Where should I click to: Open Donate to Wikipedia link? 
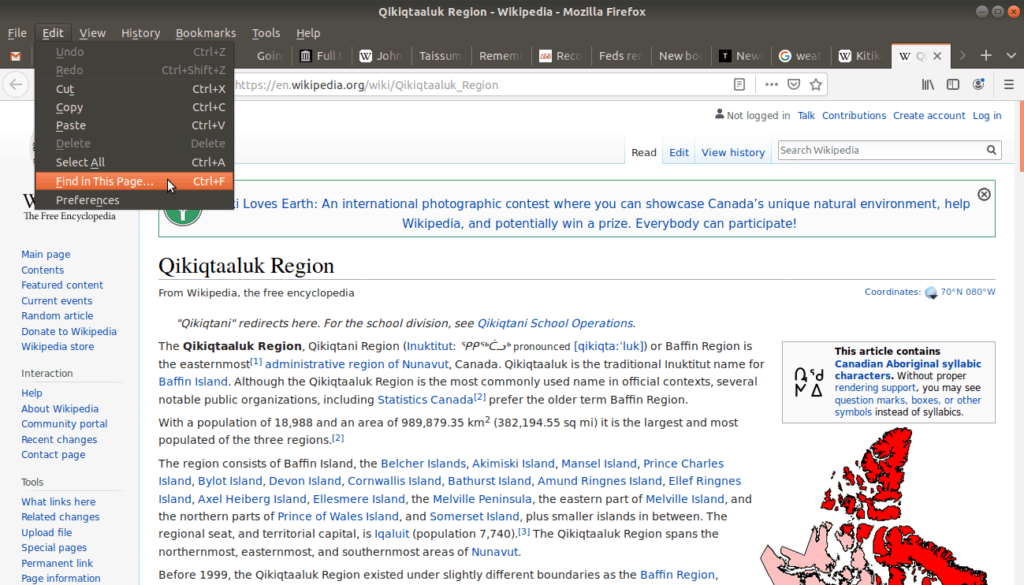[69, 332]
